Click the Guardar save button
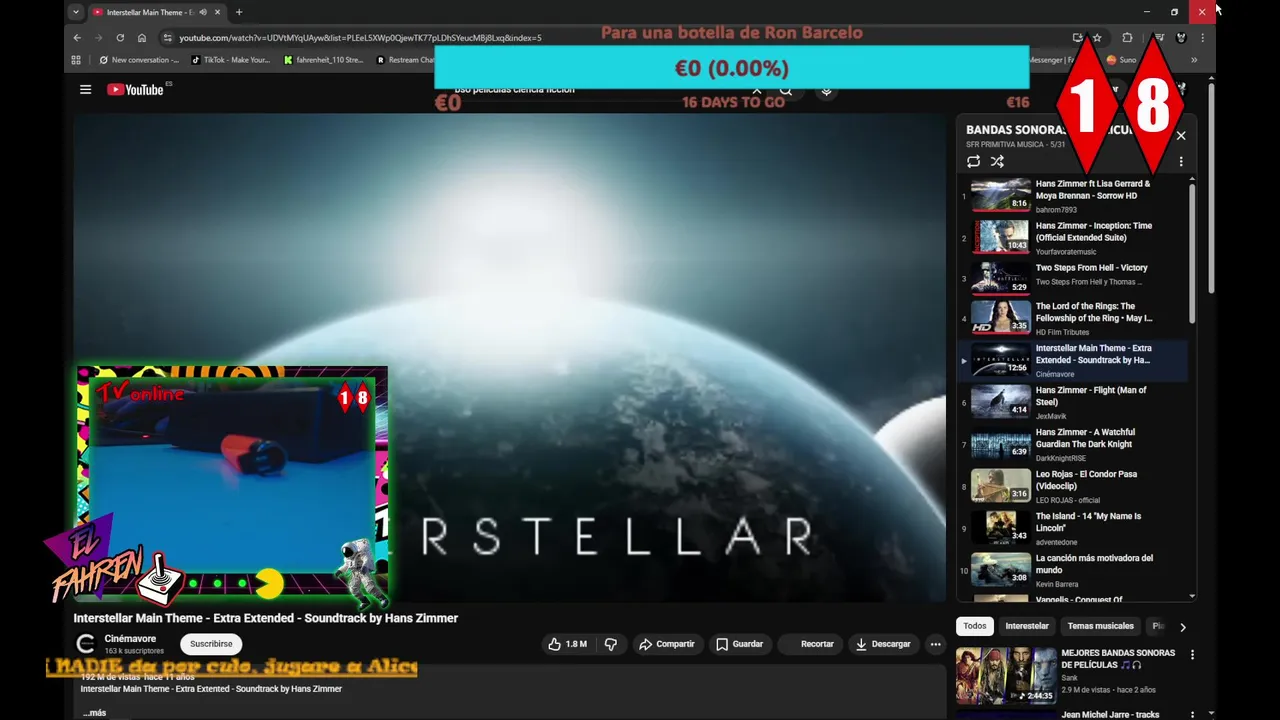This screenshot has height=720, width=1280. 739,644
